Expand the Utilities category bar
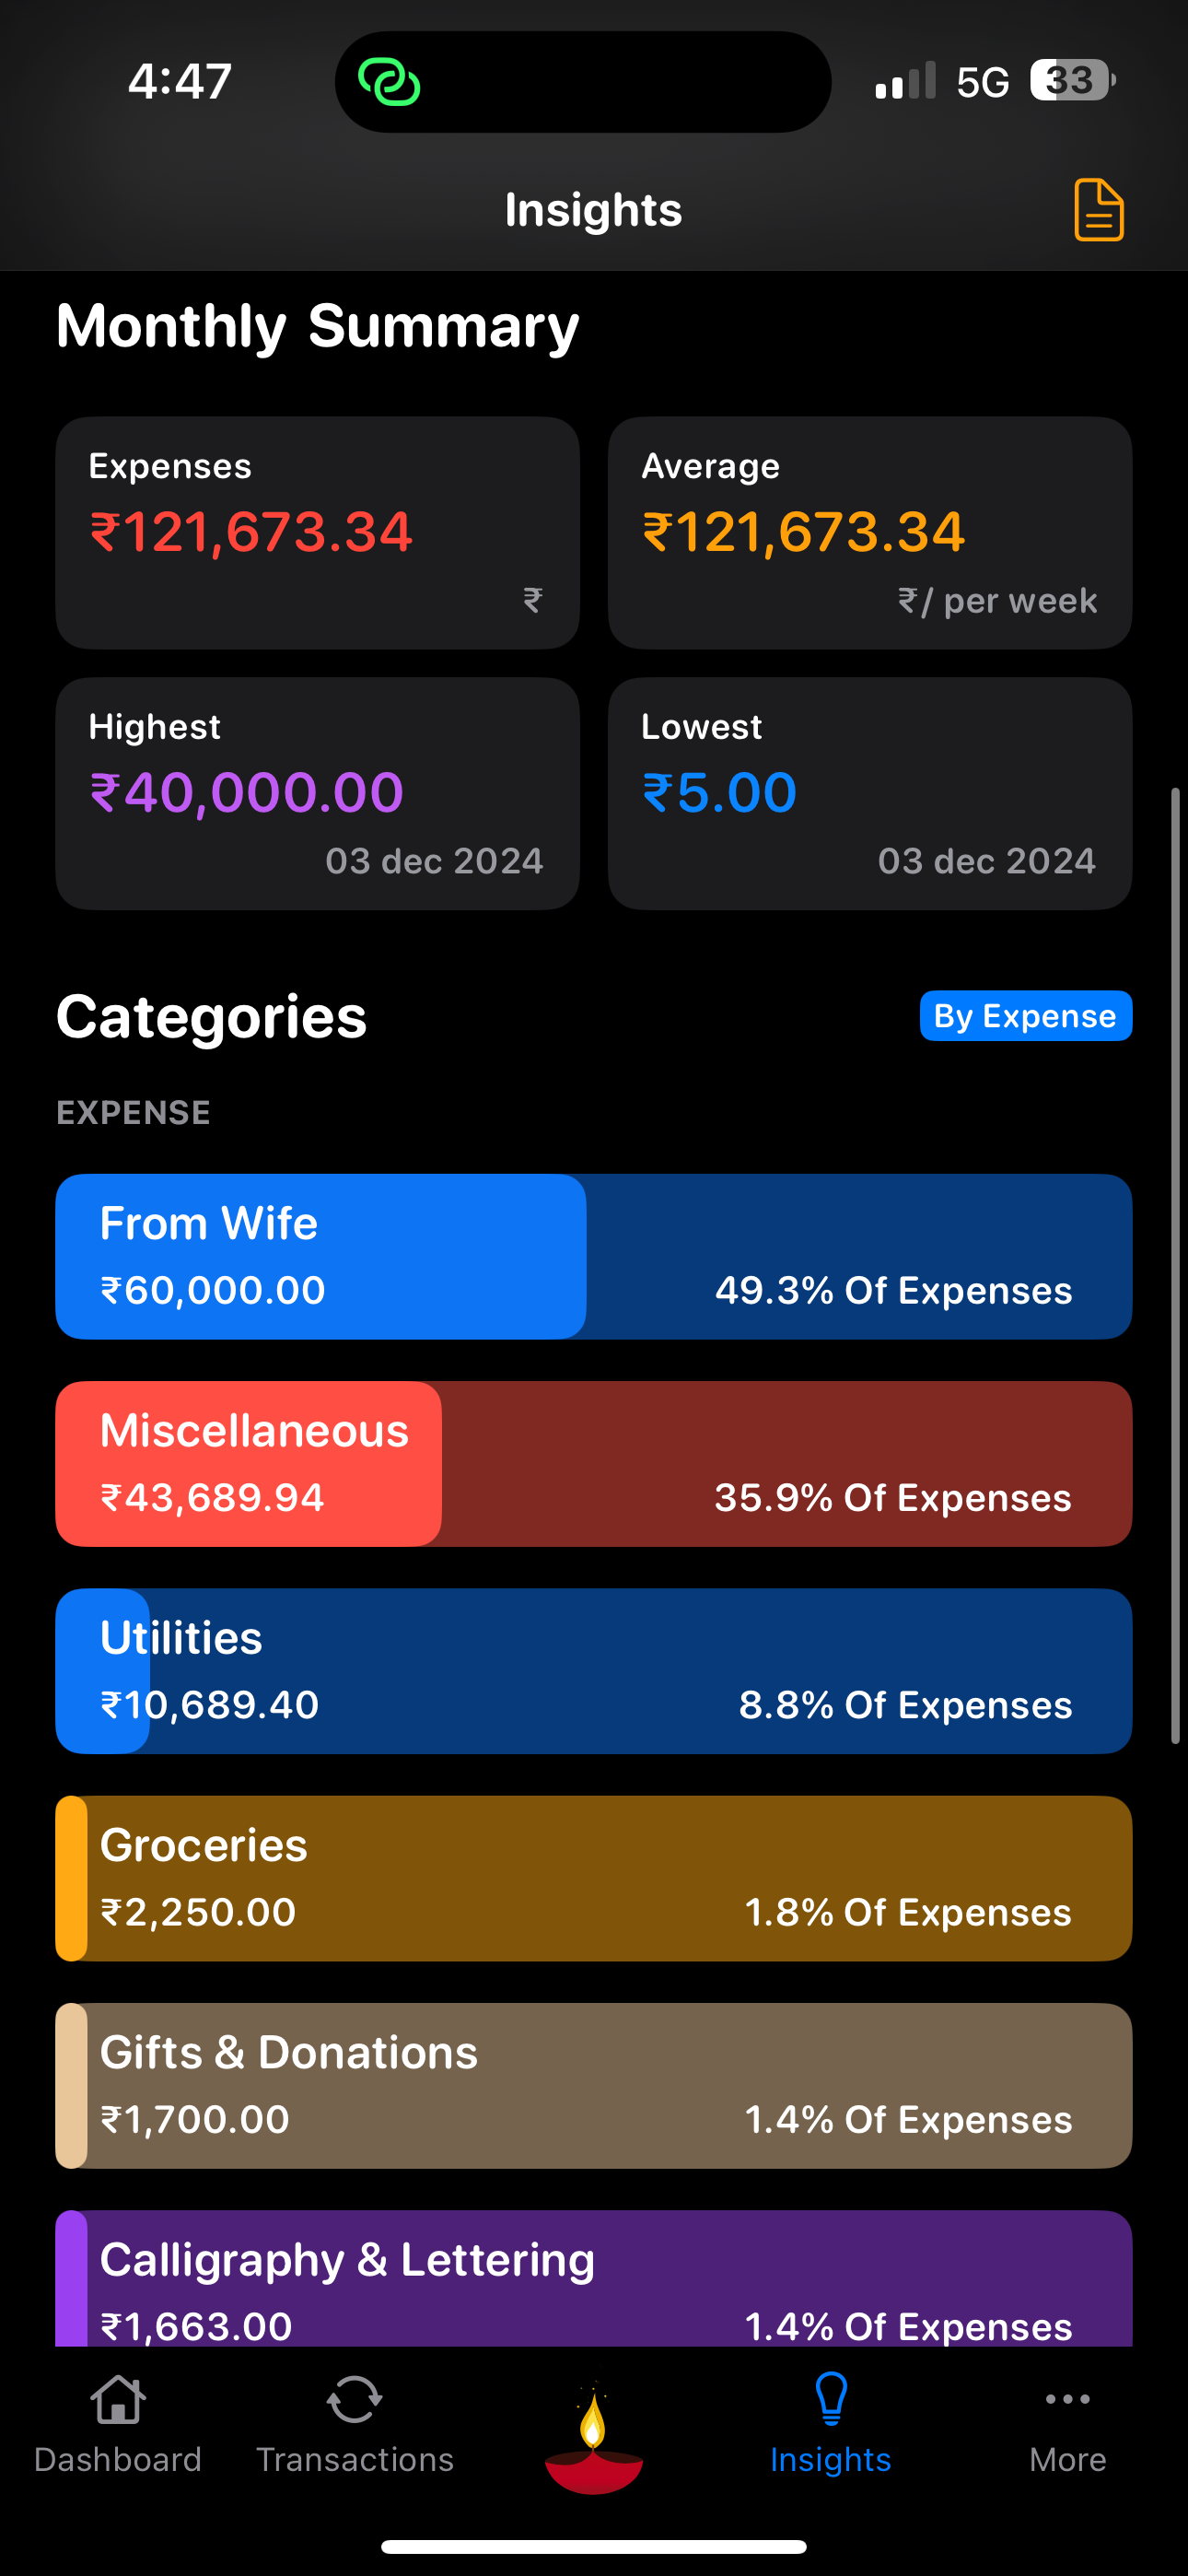 (x=594, y=1671)
